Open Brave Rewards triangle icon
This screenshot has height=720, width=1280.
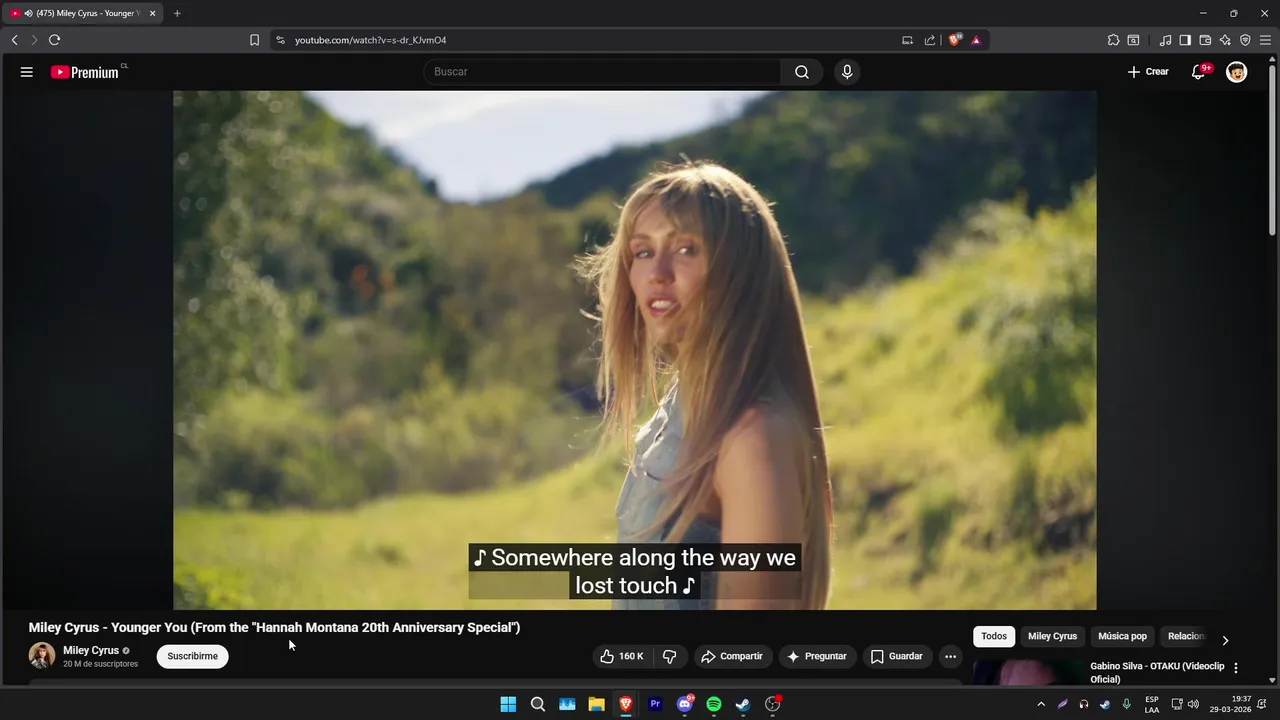(x=976, y=40)
